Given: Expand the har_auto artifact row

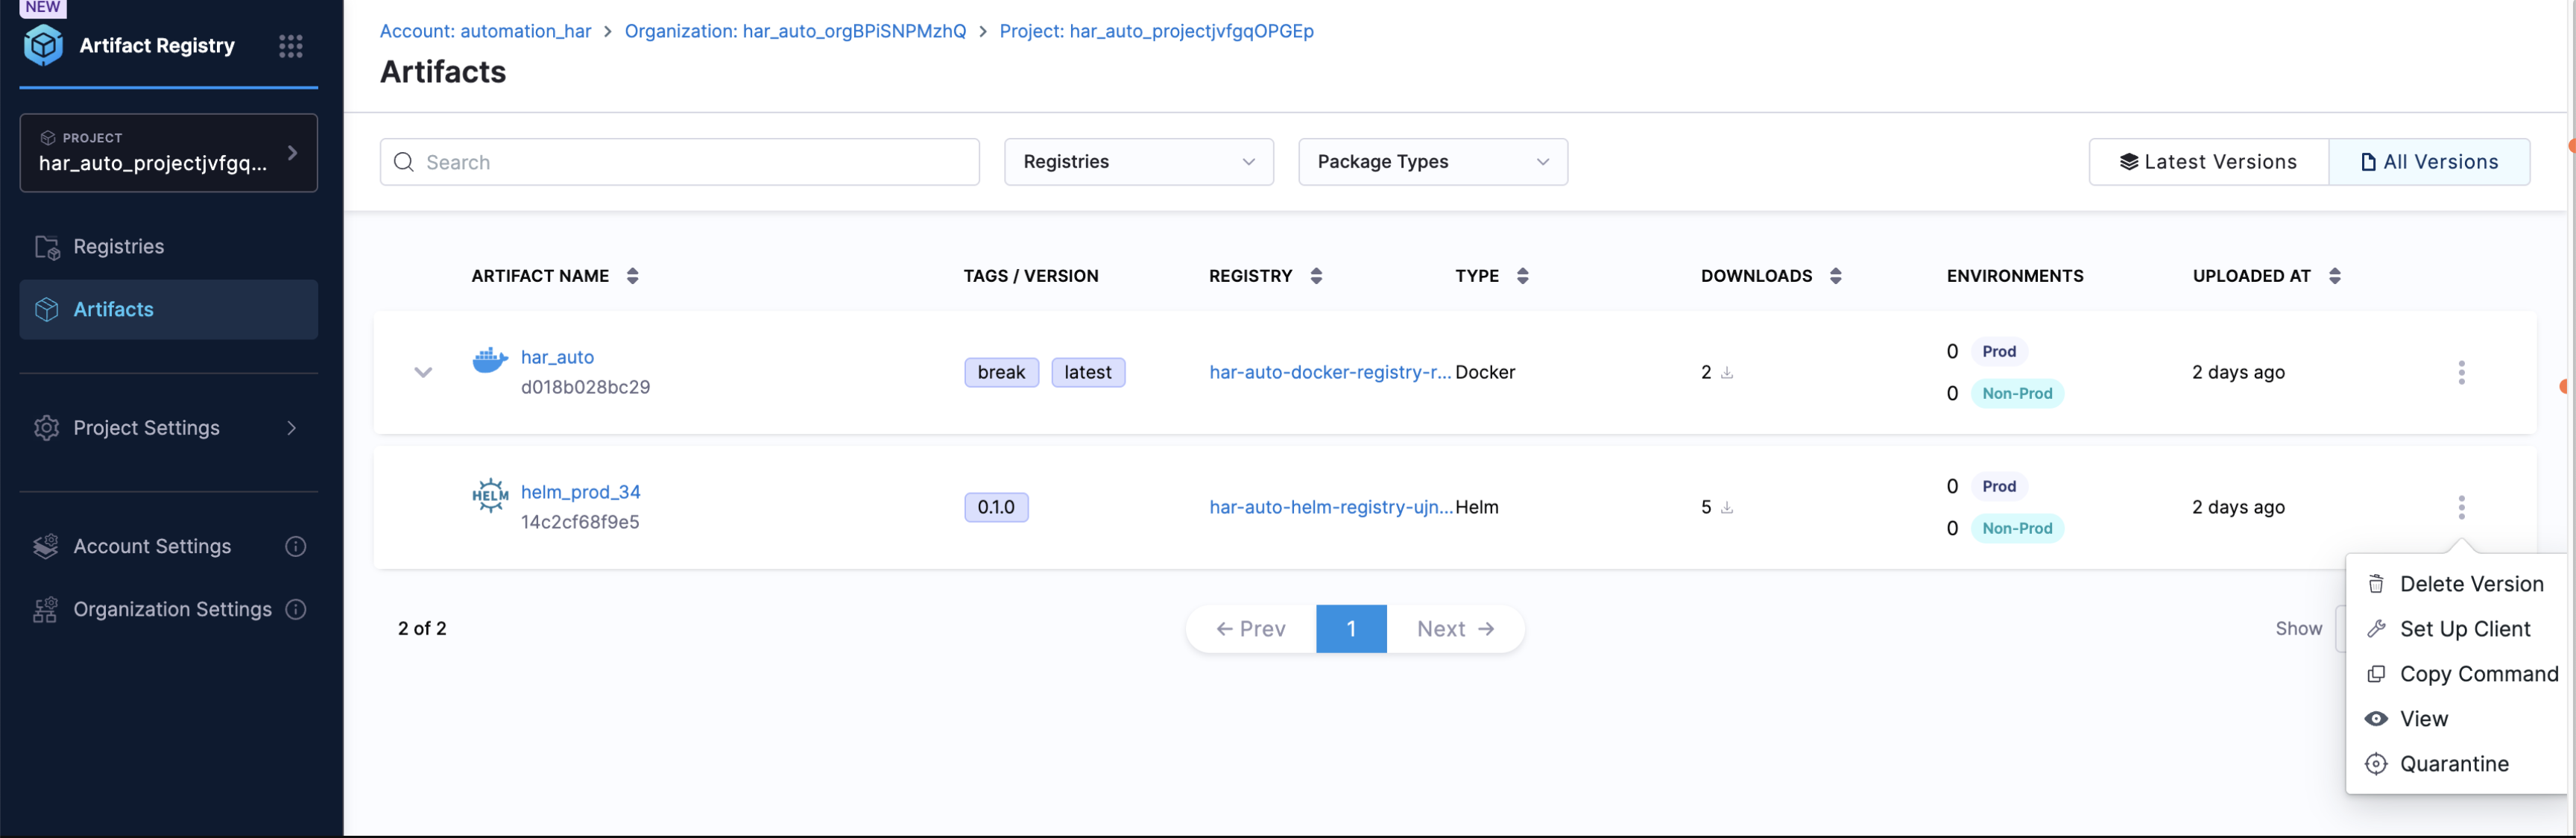Looking at the screenshot, I should pyautogui.click(x=423, y=372).
